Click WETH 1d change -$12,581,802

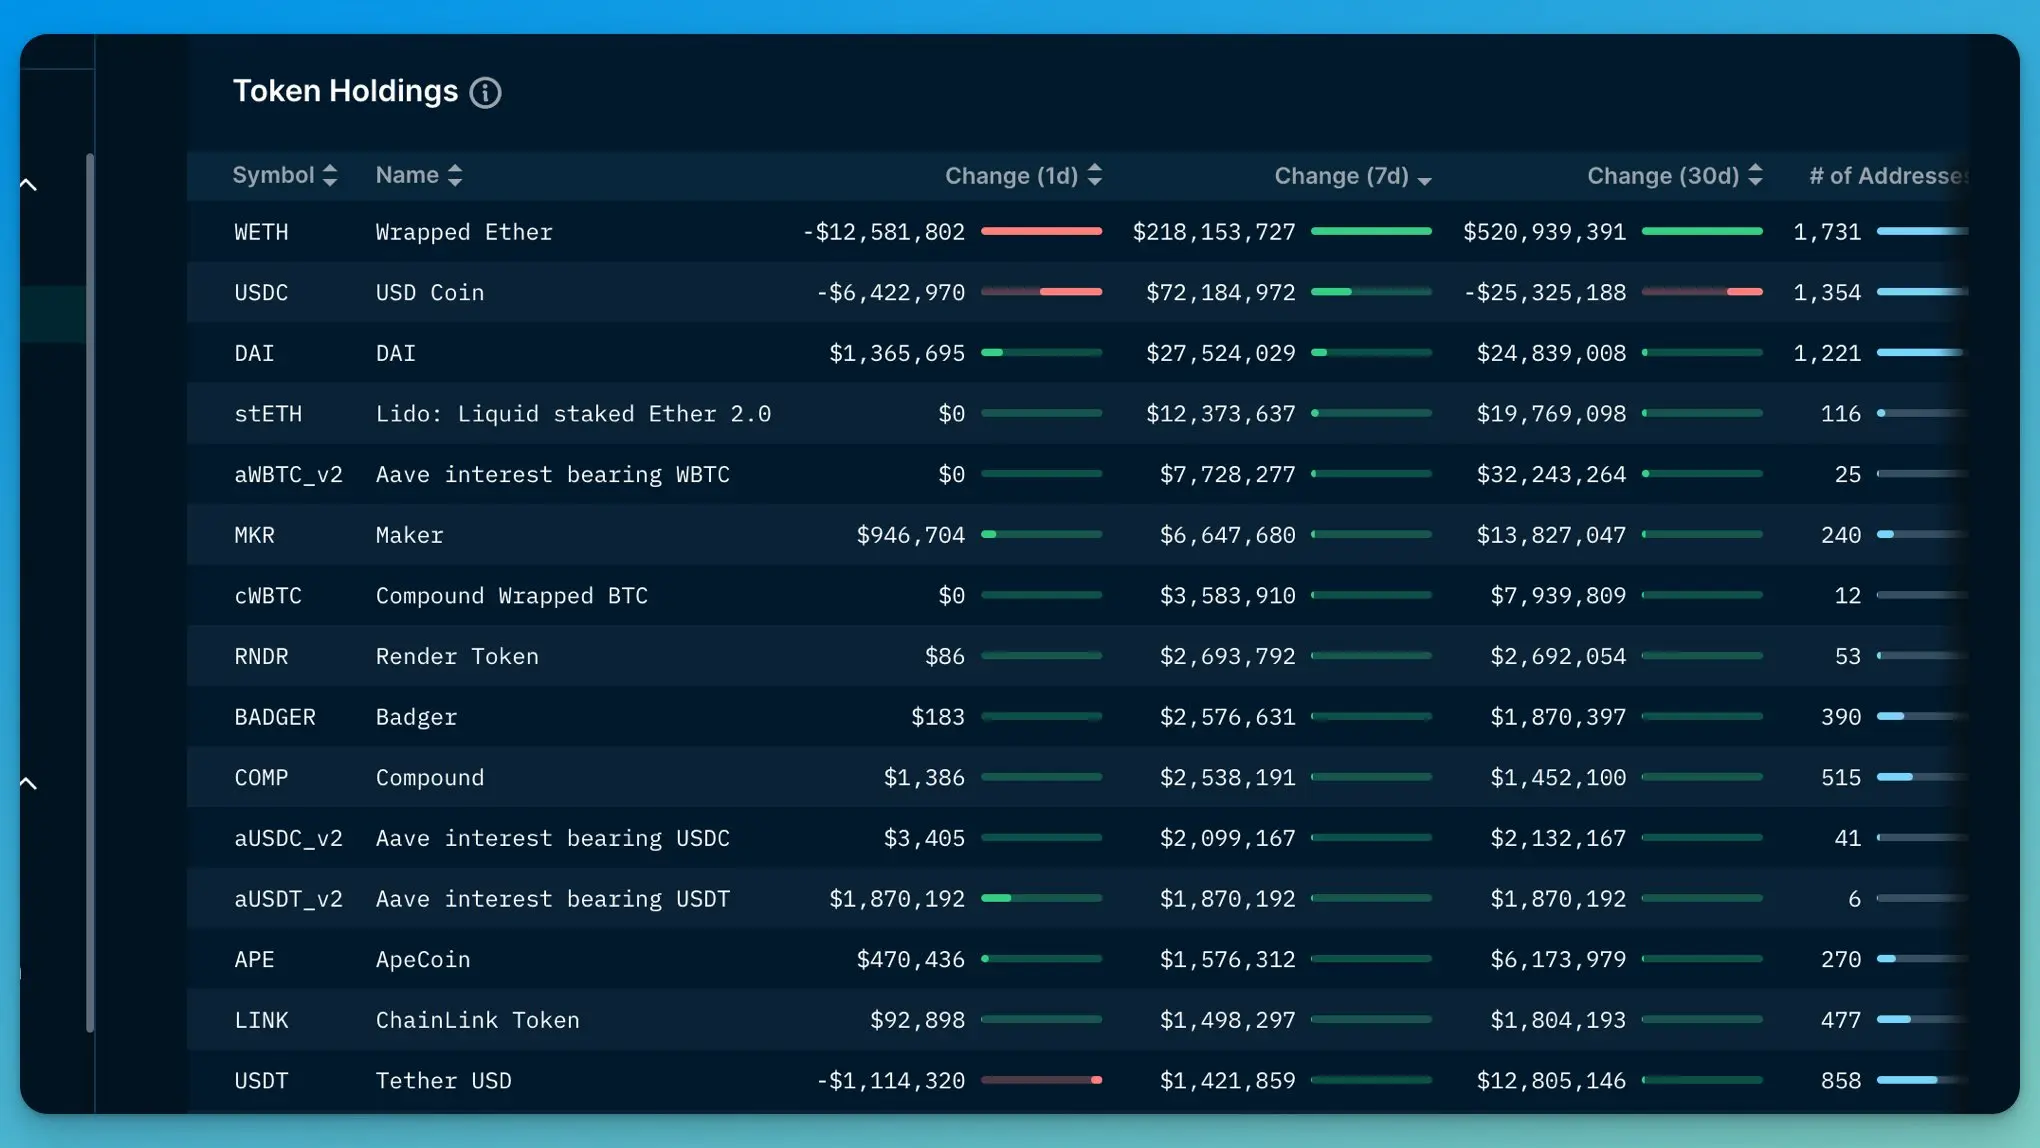884,232
